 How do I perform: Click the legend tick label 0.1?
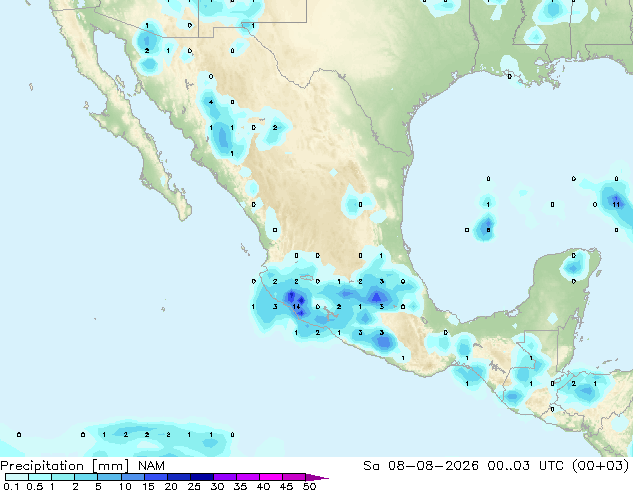[11, 486]
